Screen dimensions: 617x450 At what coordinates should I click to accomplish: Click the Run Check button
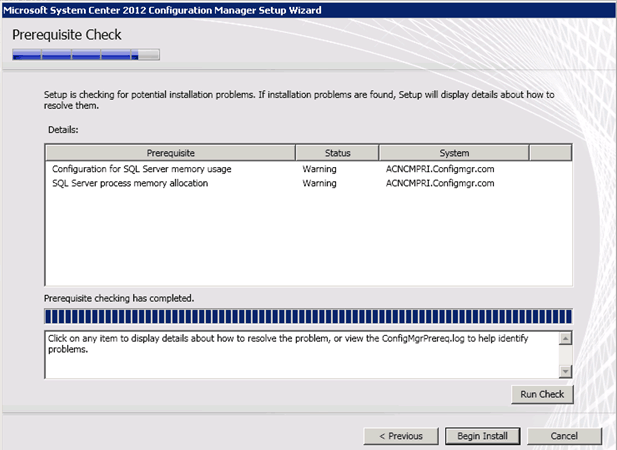(x=542, y=394)
